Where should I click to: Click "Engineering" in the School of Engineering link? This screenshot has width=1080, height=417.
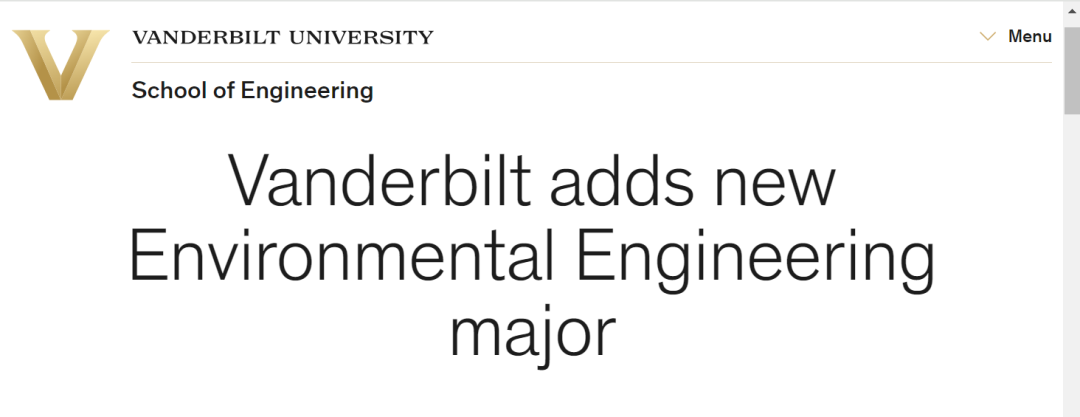[x=307, y=91]
